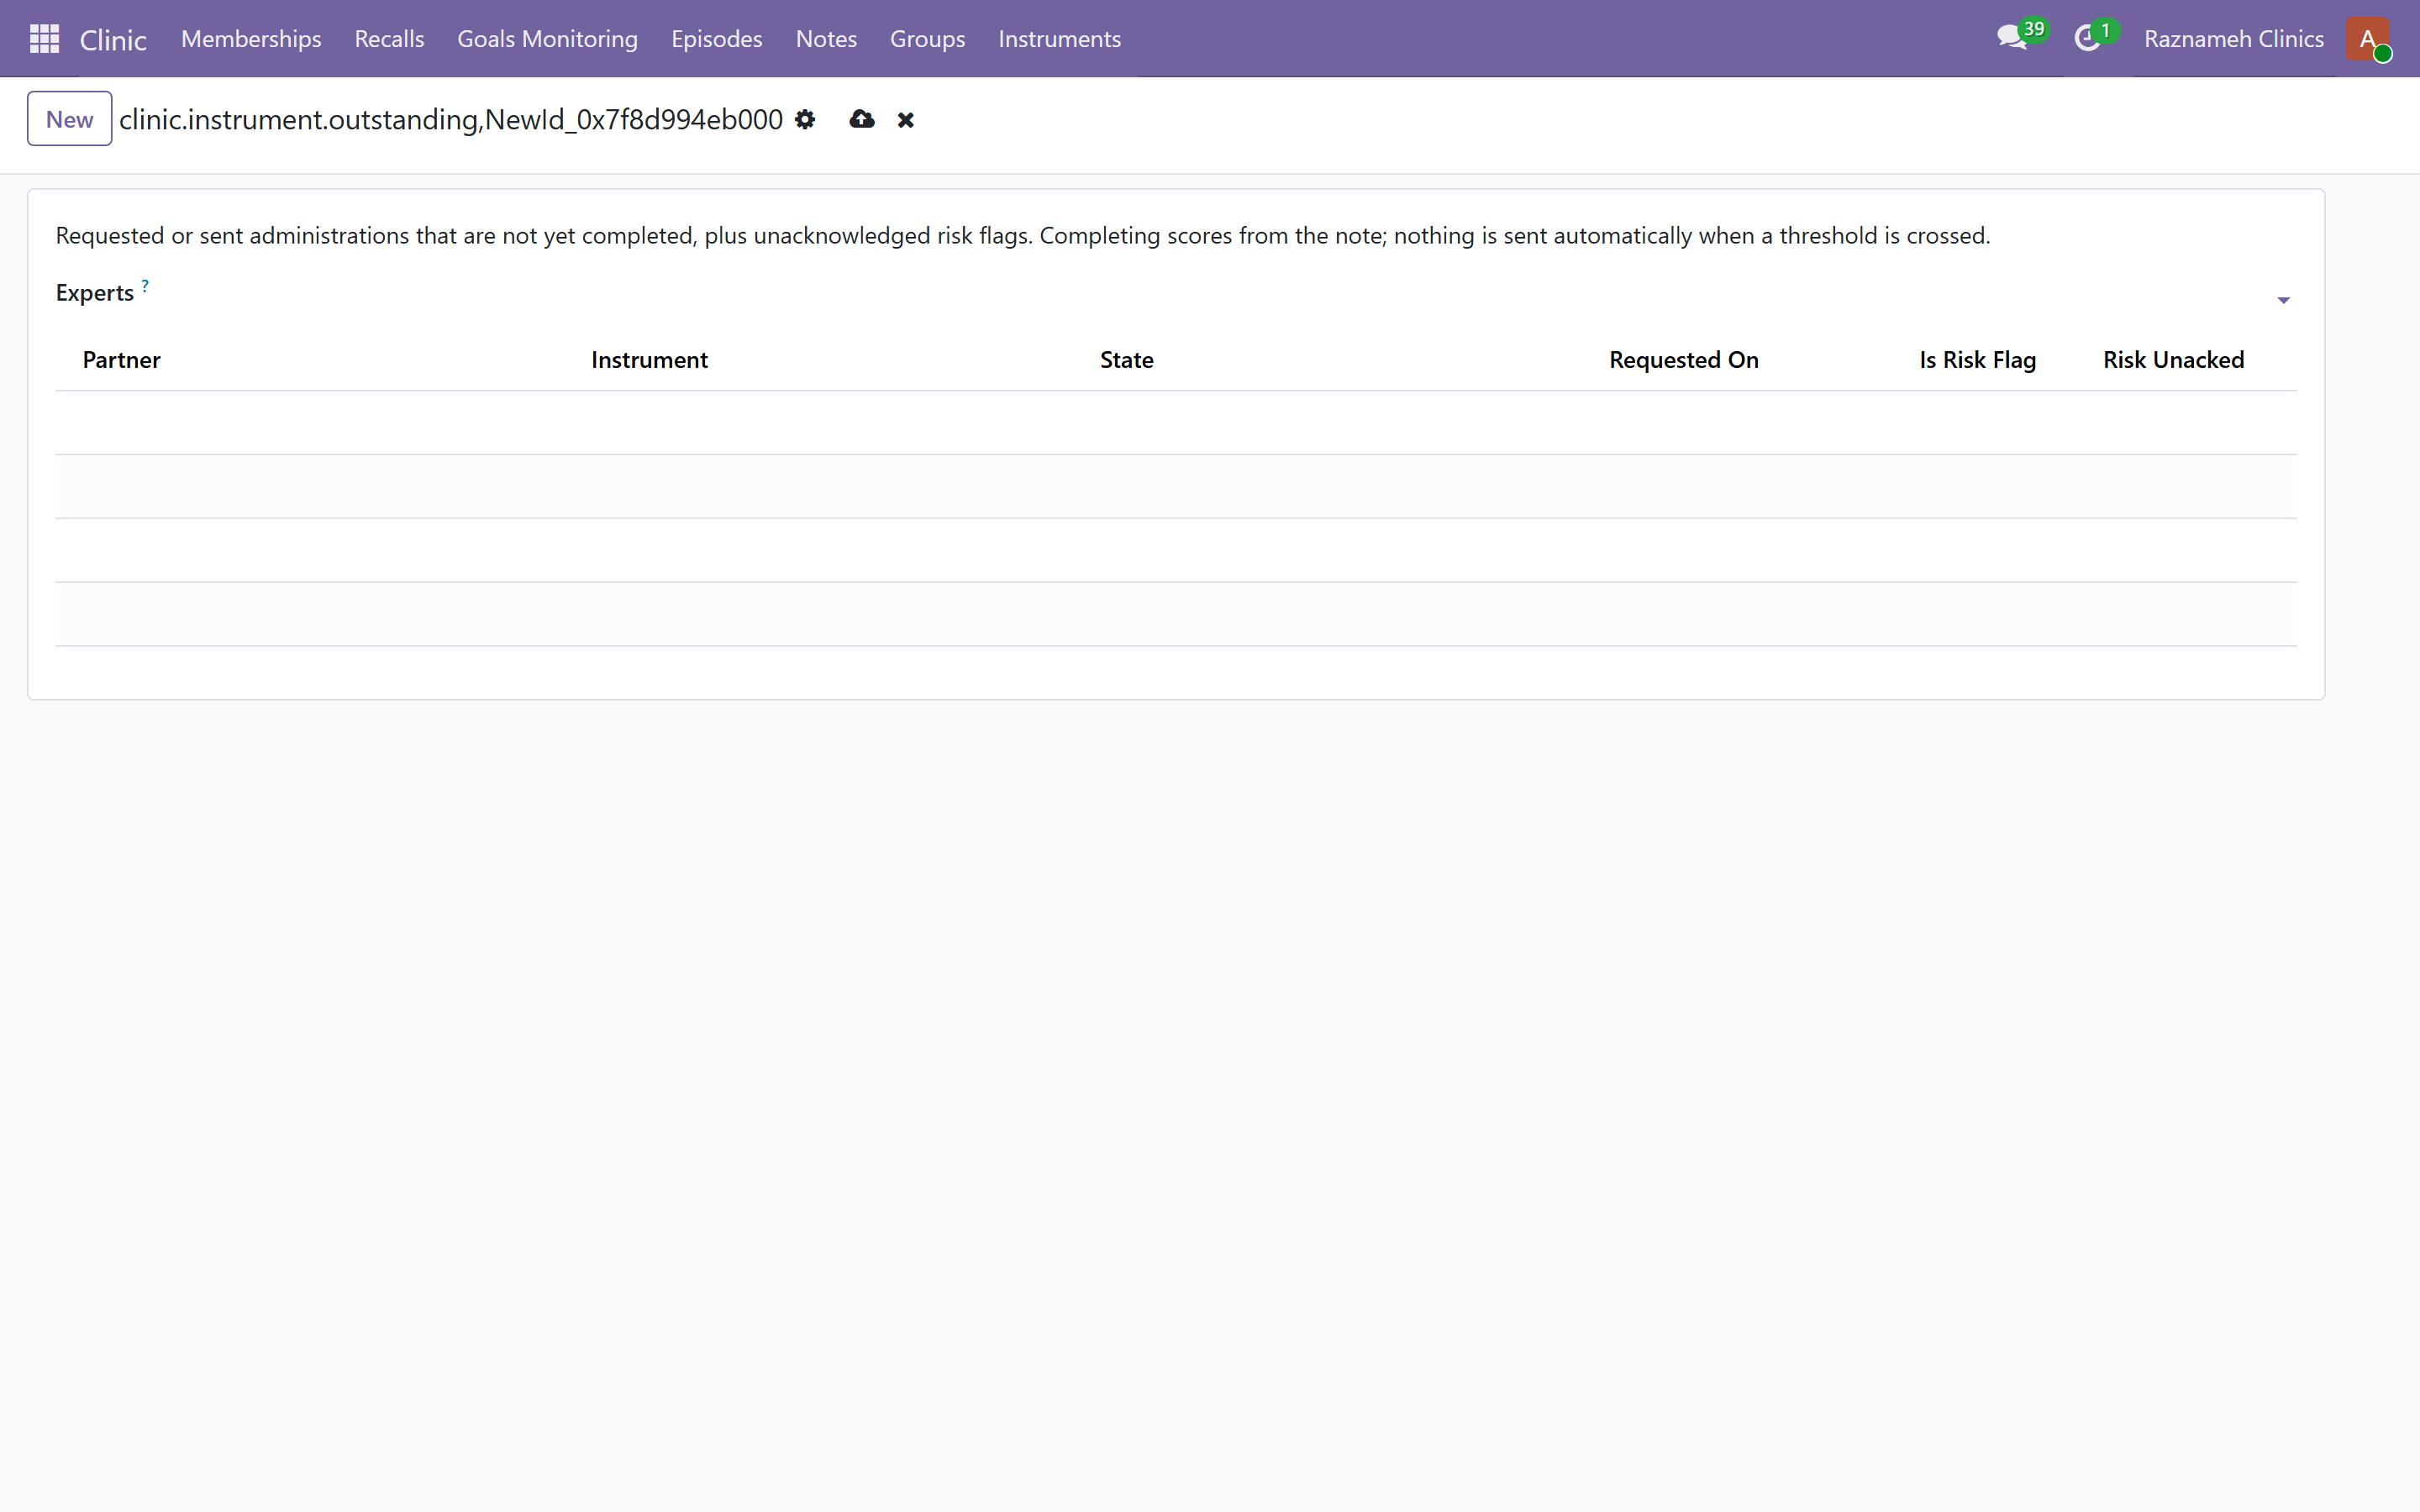Show the Experts field help tooltip
The width and height of the screenshot is (2420, 1512).
point(145,286)
